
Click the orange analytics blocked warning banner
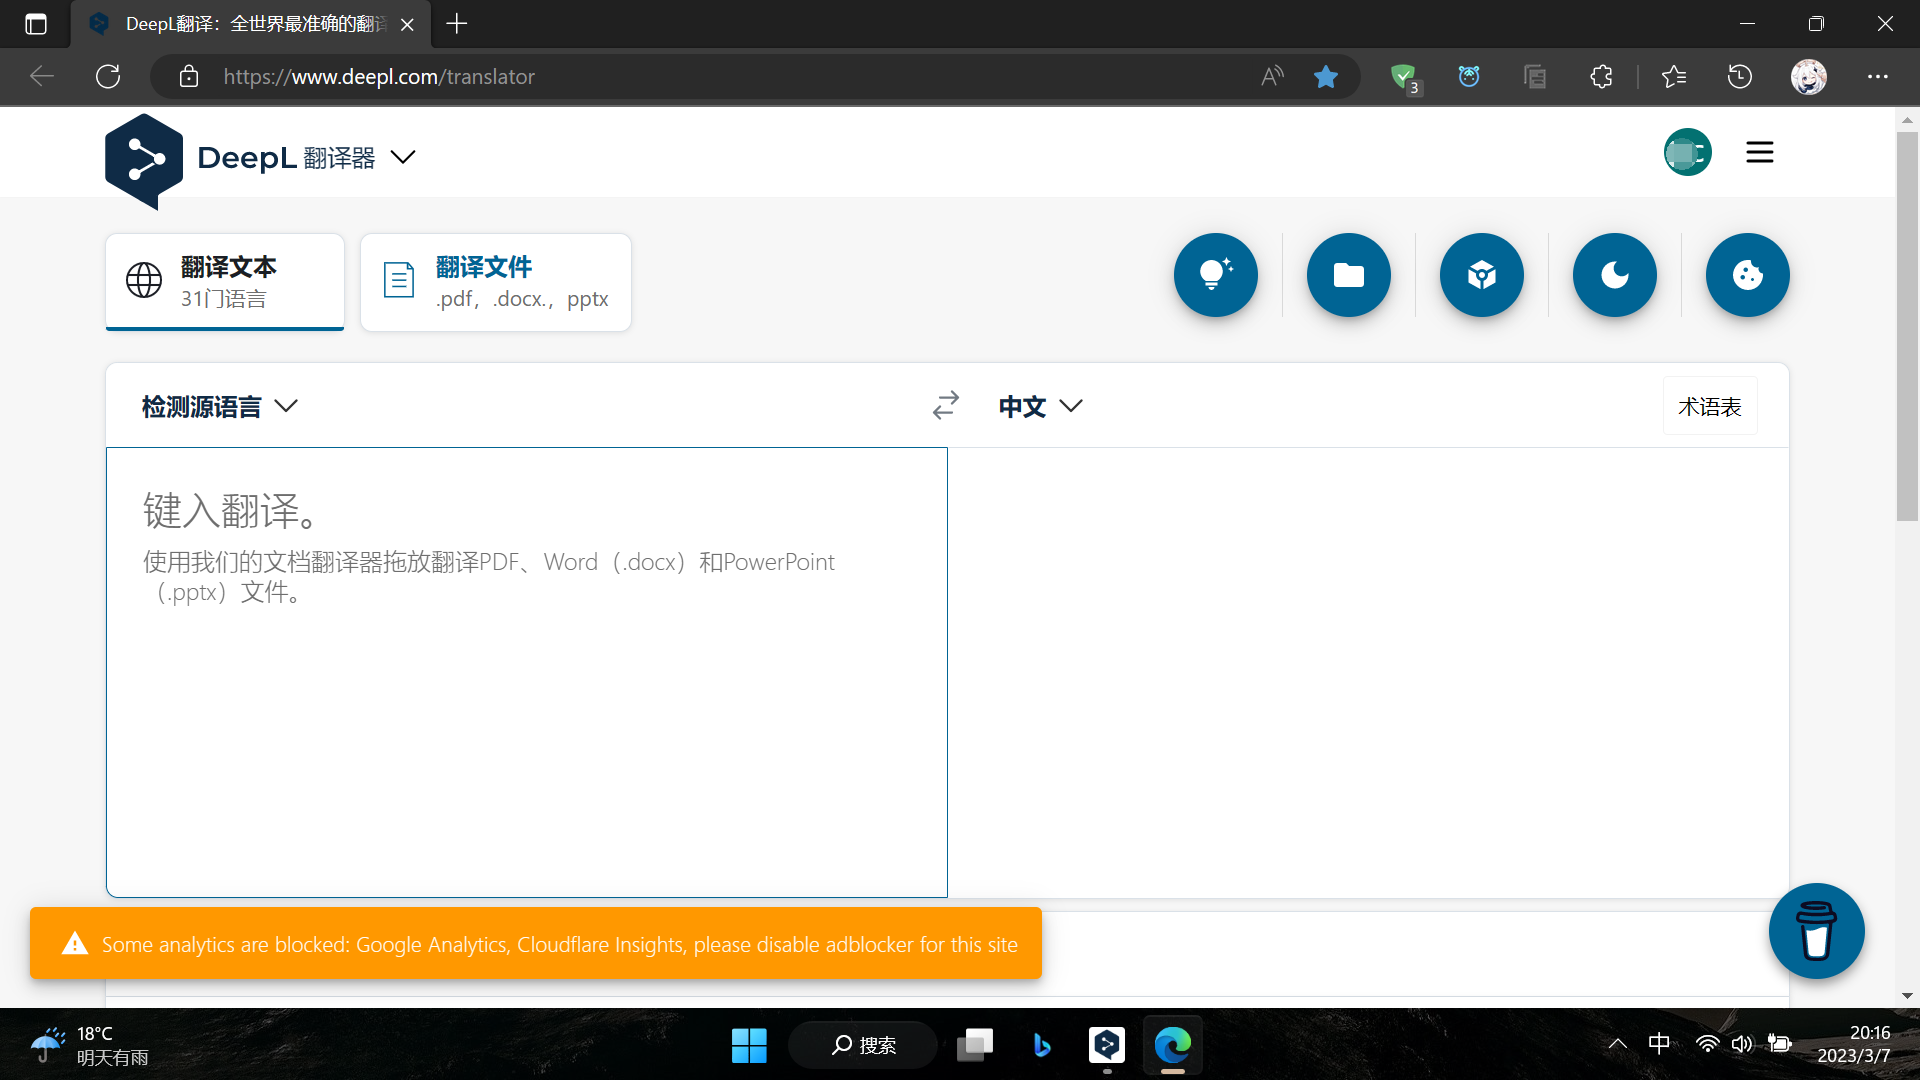coord(536,943)
